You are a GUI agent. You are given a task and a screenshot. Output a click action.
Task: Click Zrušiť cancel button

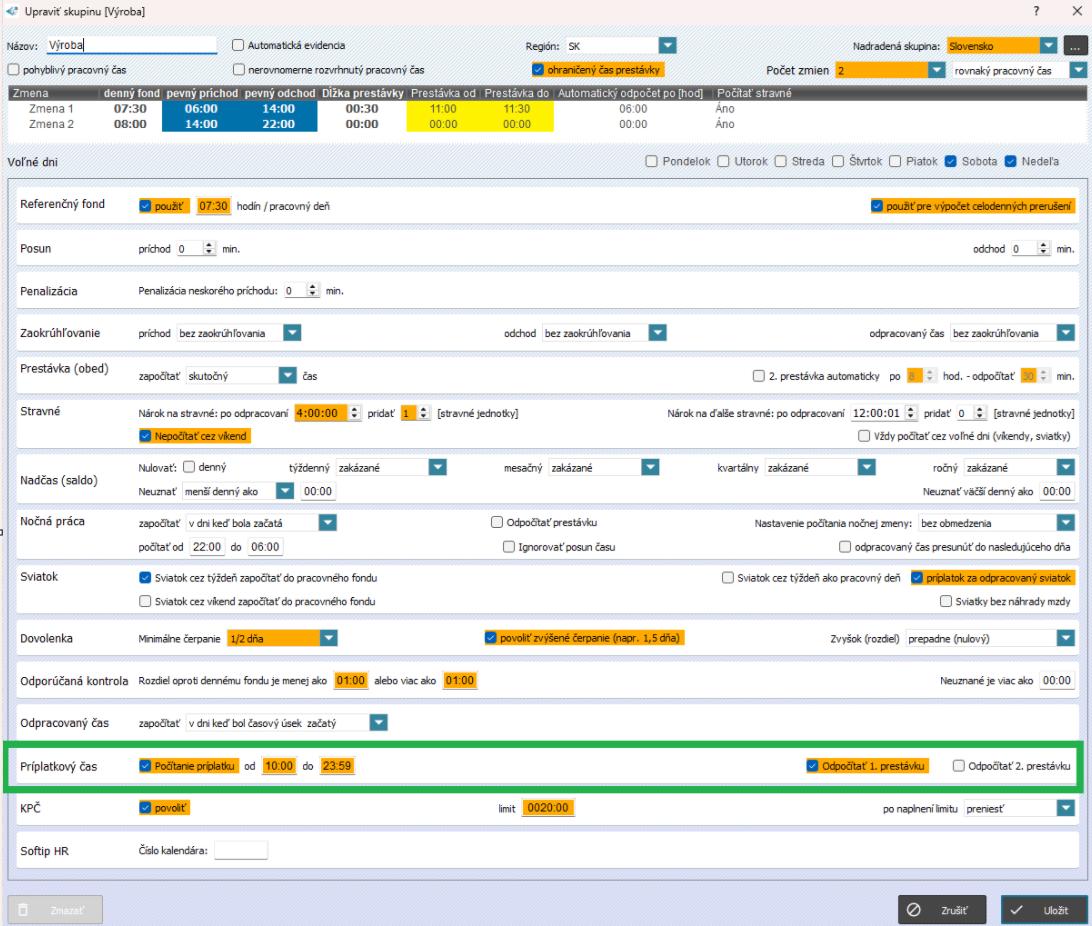coord(942,910)
